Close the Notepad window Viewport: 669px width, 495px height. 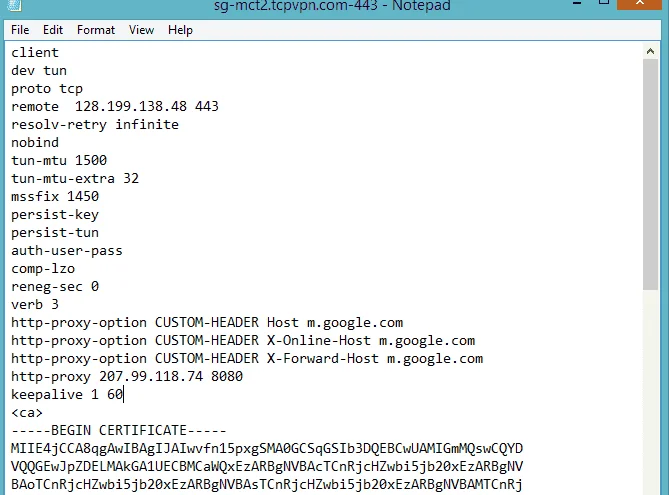click(x=640, y=3)
